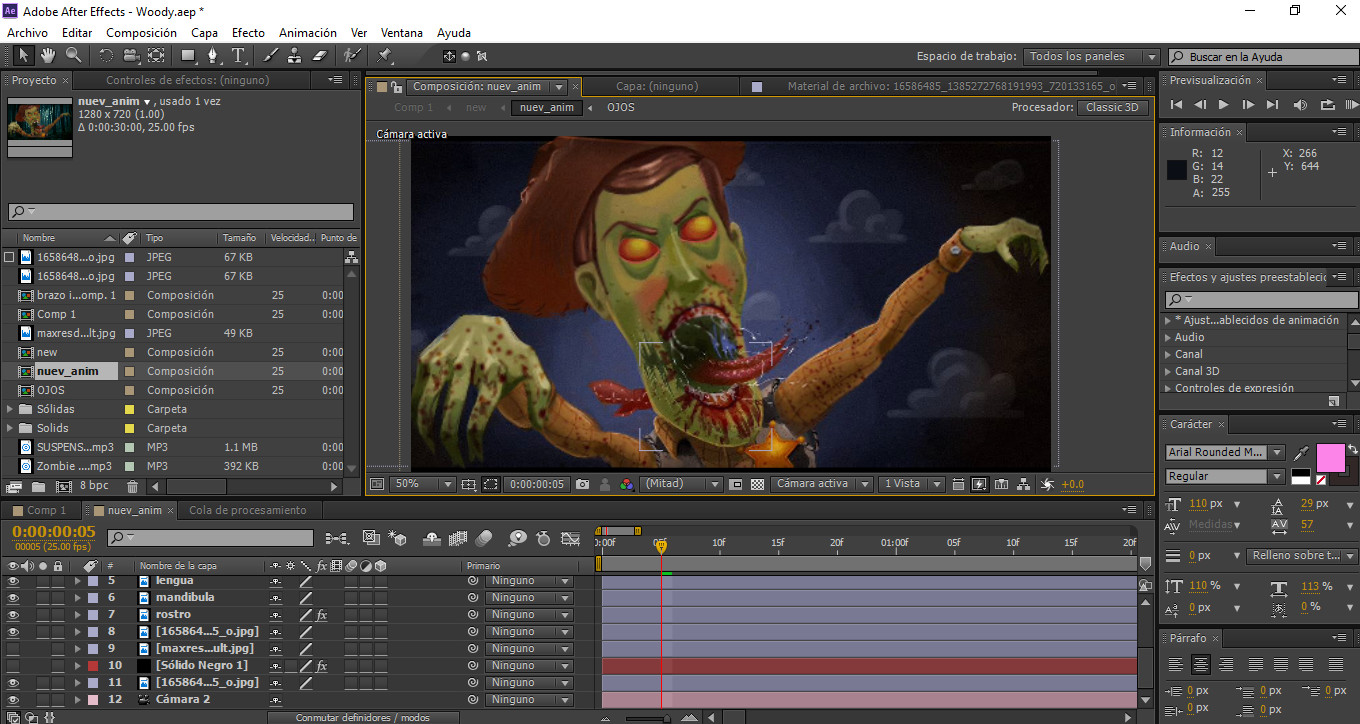
Task: Open the Ventana menu
Action: pos(400,33)
